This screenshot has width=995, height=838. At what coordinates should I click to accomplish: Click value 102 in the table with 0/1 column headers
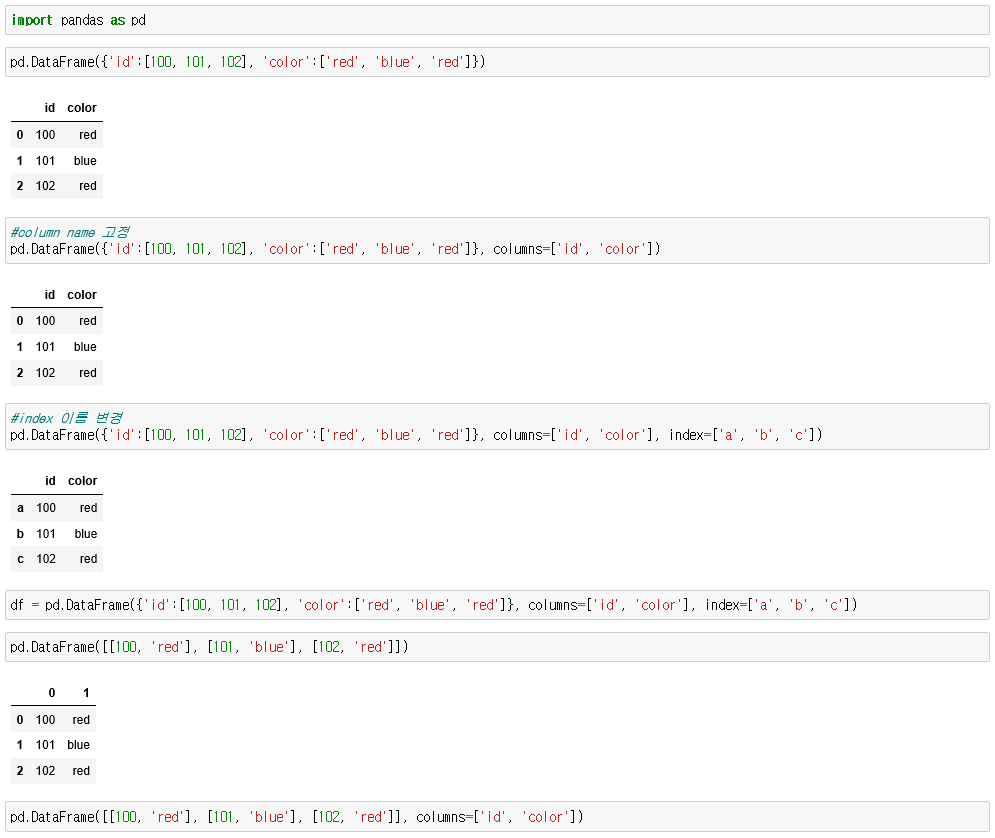pos(45,771)
